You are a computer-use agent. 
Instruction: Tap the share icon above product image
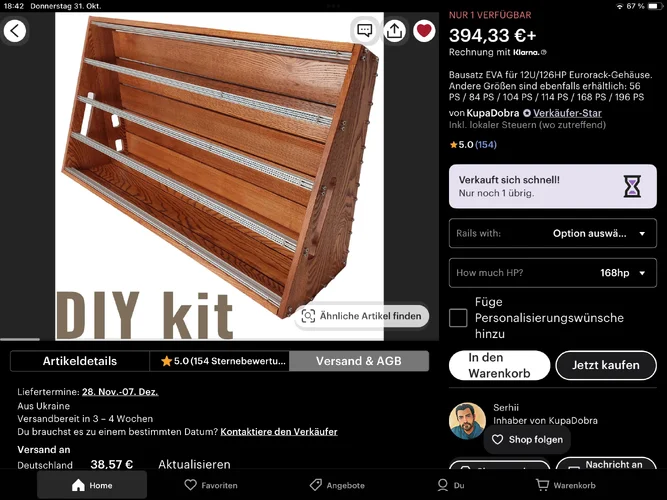coord(394,31)
